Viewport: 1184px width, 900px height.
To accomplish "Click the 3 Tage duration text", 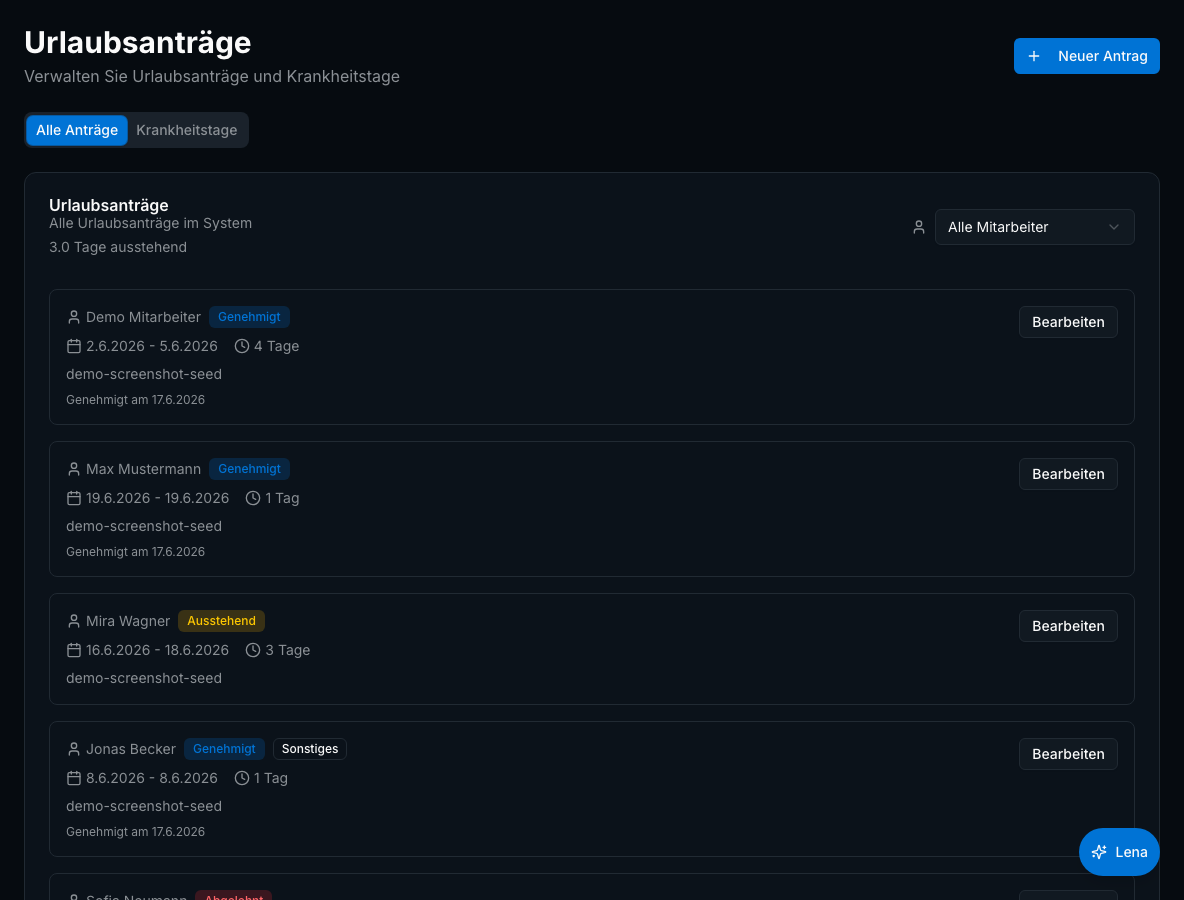I will click(x=288, y=649).
